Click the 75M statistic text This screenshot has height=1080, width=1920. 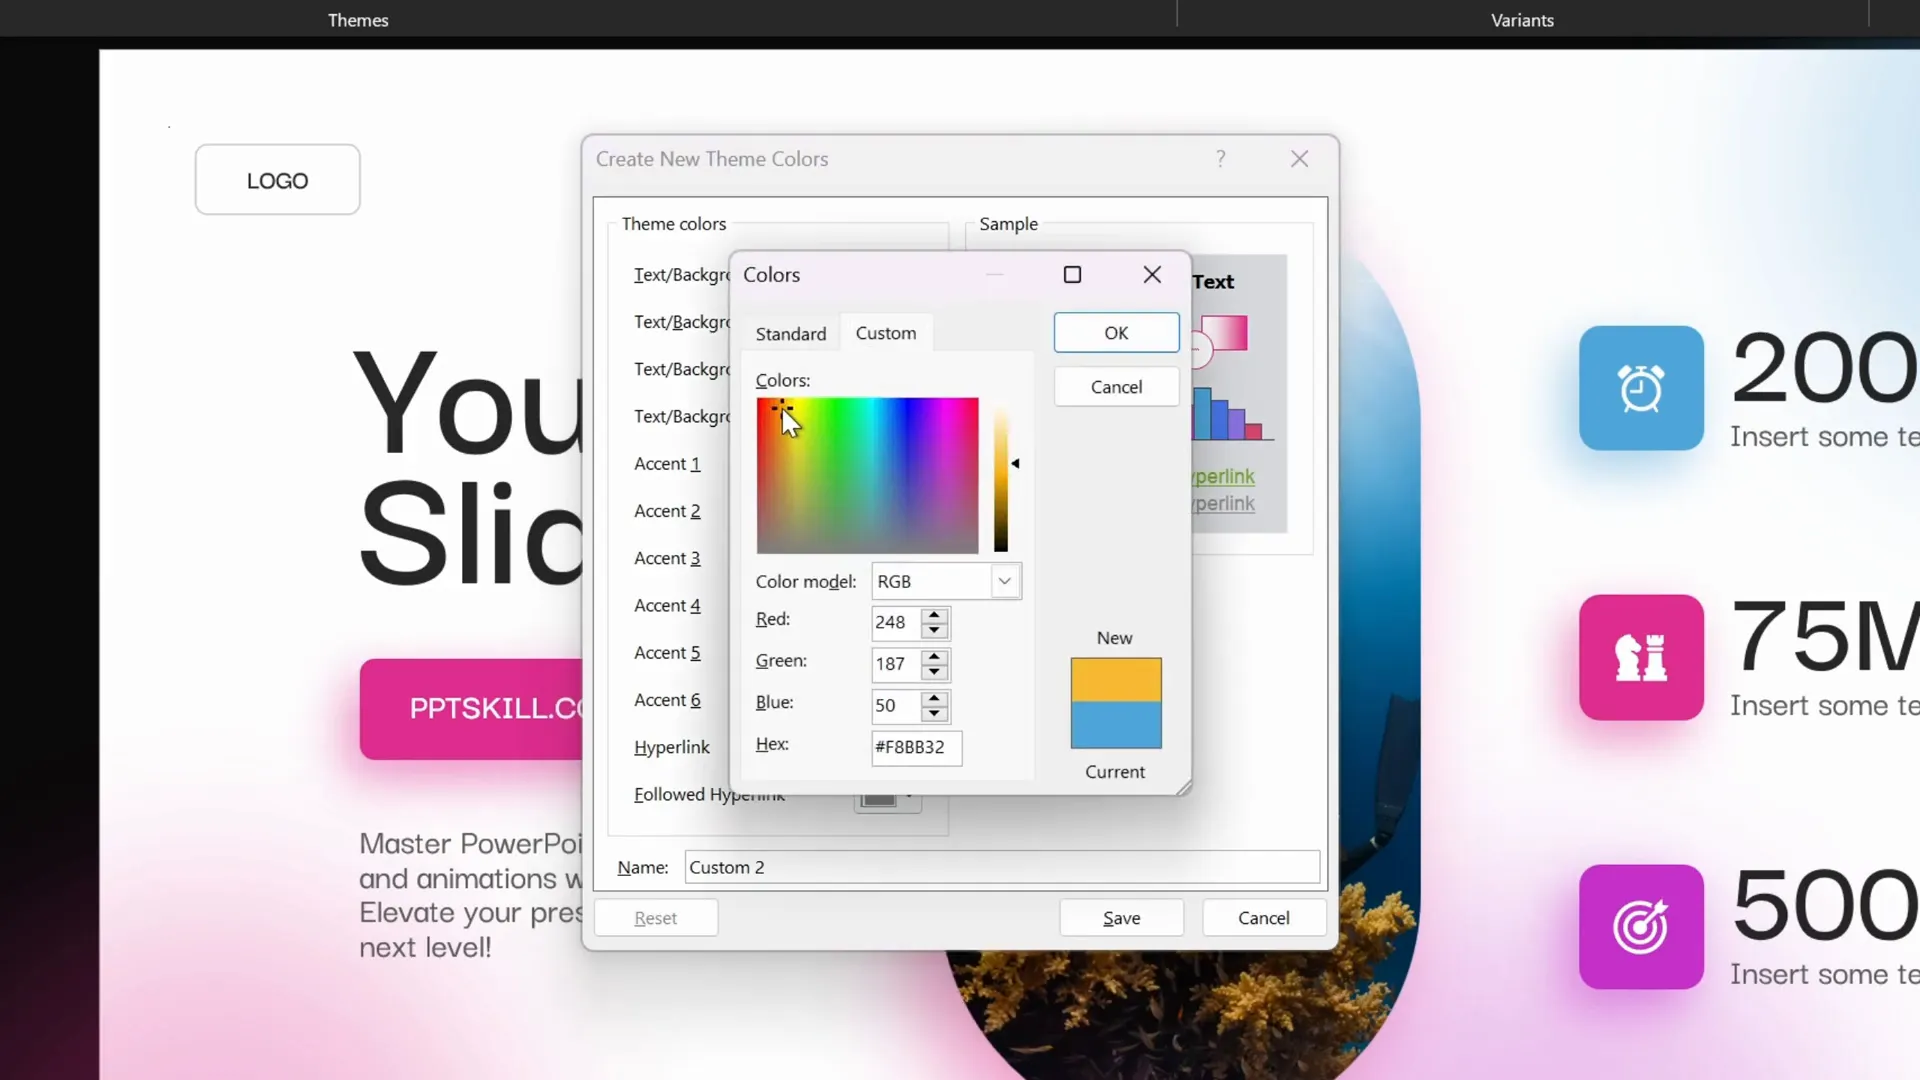point(1825,636)
